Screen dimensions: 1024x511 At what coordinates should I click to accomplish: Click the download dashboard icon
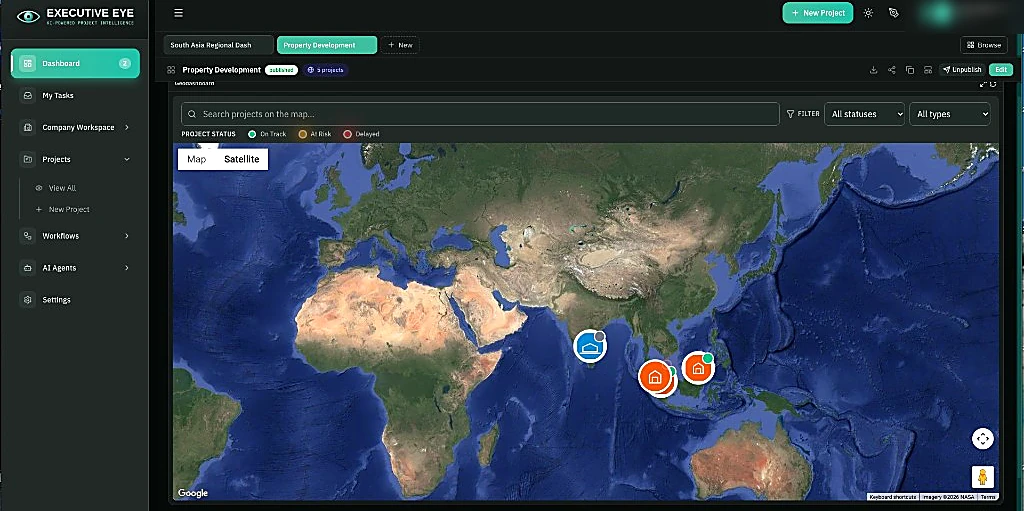click(x=873, y=70)
